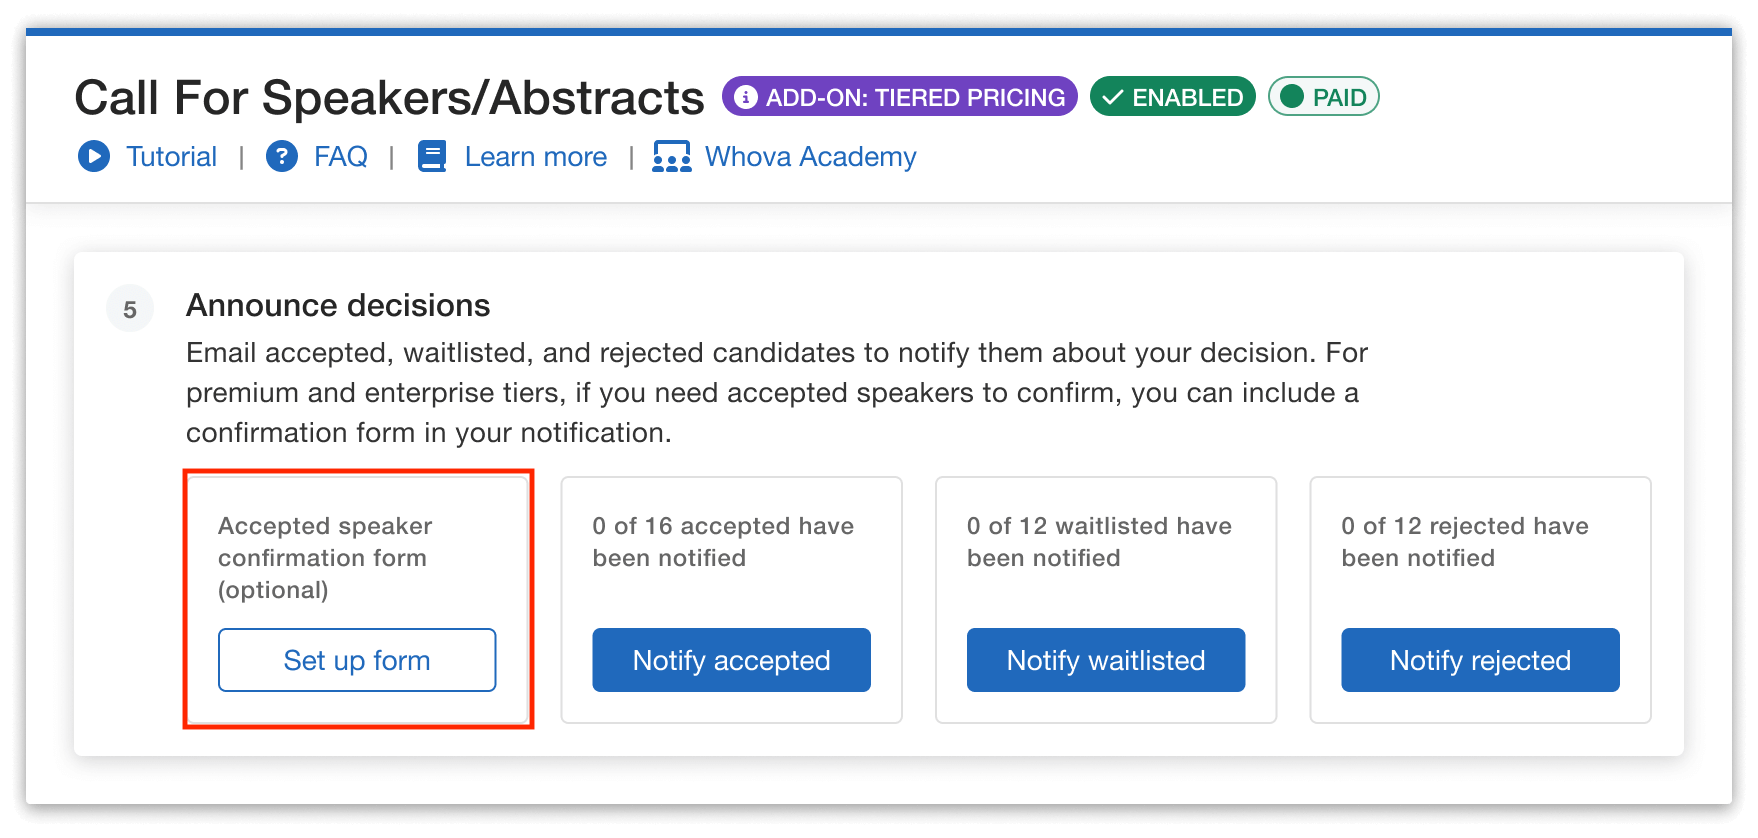Click the info icon on Tiered Pricing badge
The height and width of the screenshot is (838, 1758).
(746, 96)
